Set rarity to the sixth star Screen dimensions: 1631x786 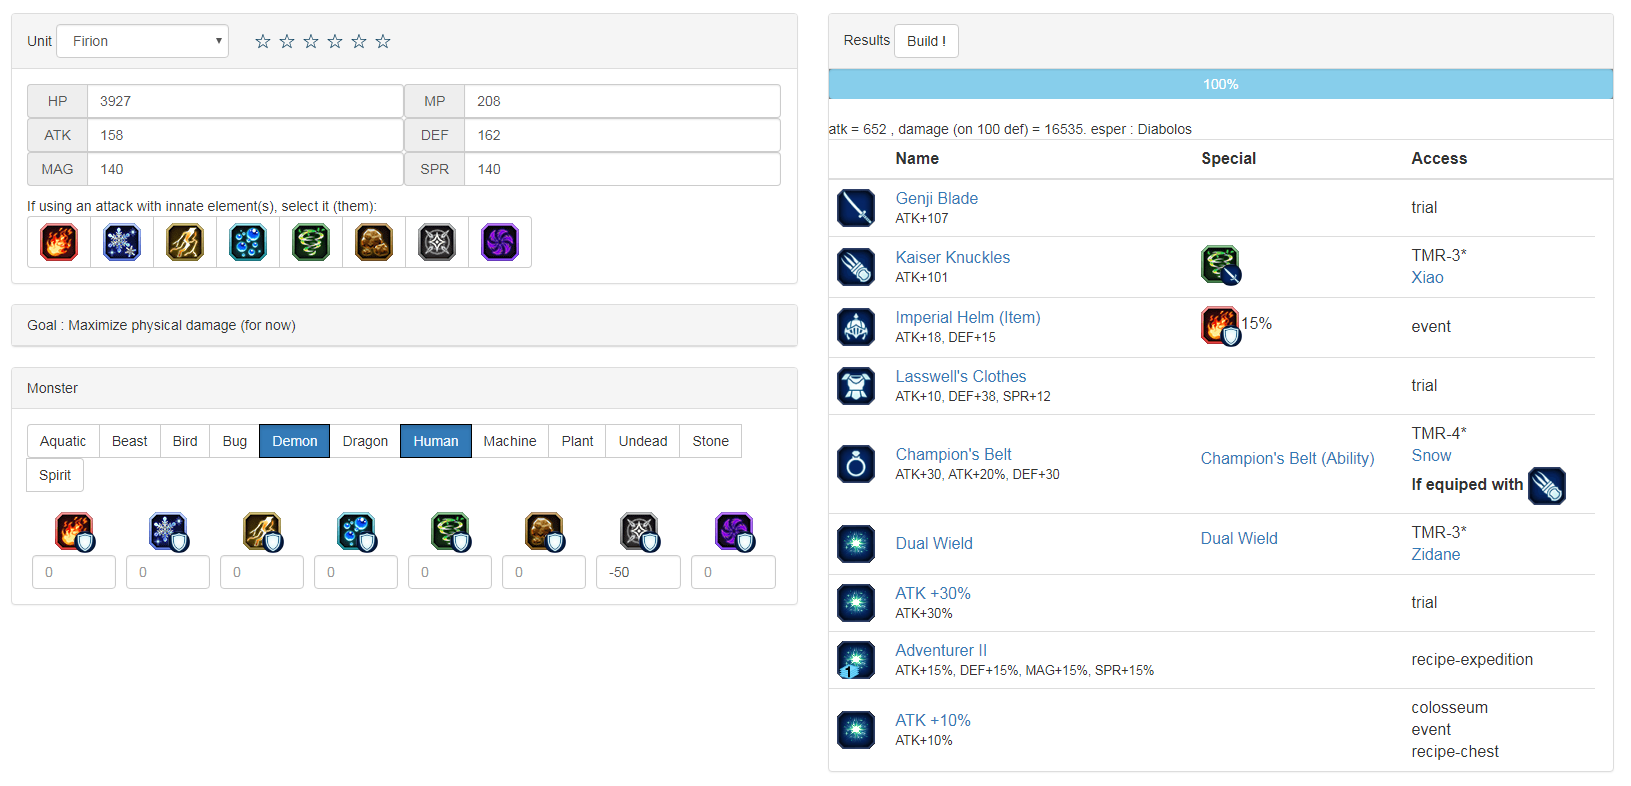coord(383,41)
